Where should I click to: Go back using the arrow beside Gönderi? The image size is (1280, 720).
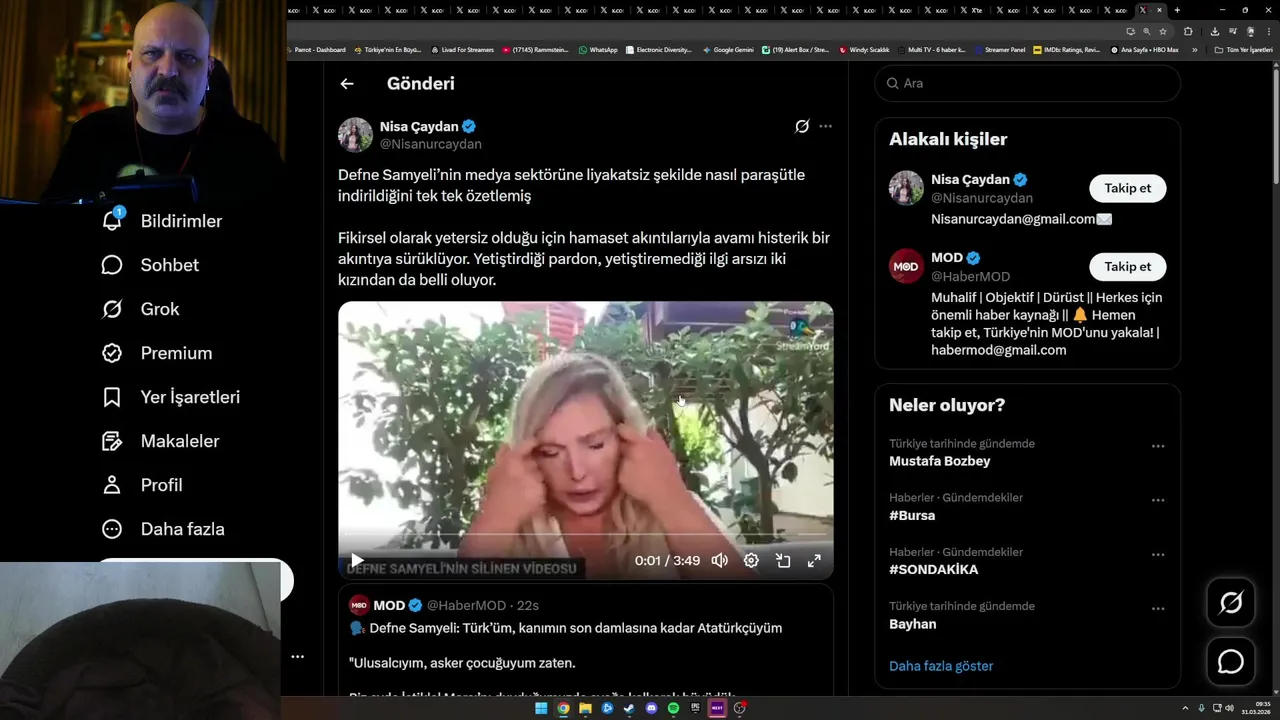coord(347,84)
